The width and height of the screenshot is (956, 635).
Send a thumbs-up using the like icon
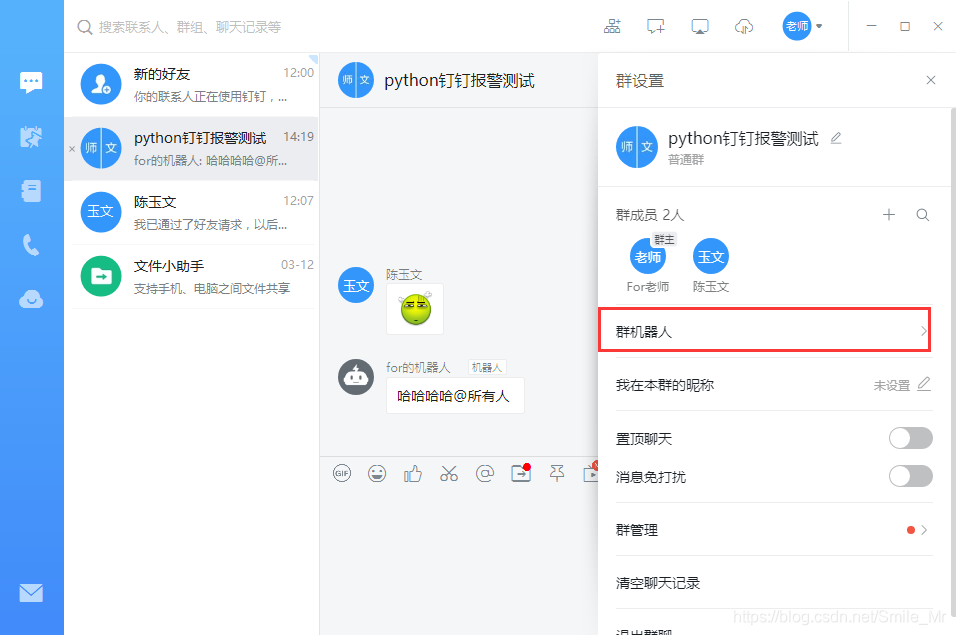(x=412, y=473)
